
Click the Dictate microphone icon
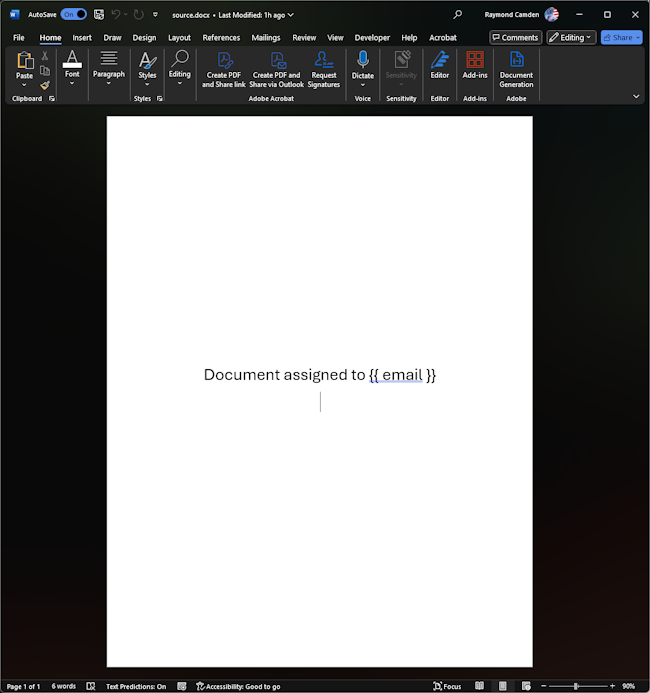pyautogui.click(x=362, y=60)
